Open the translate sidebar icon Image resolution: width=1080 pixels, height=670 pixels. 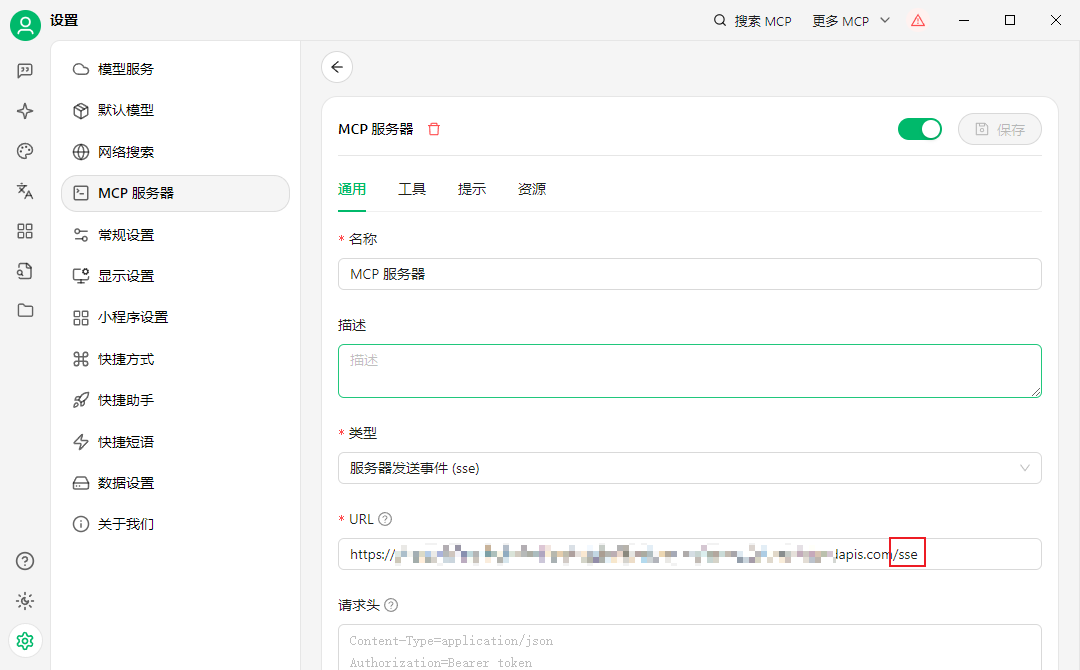25,191
